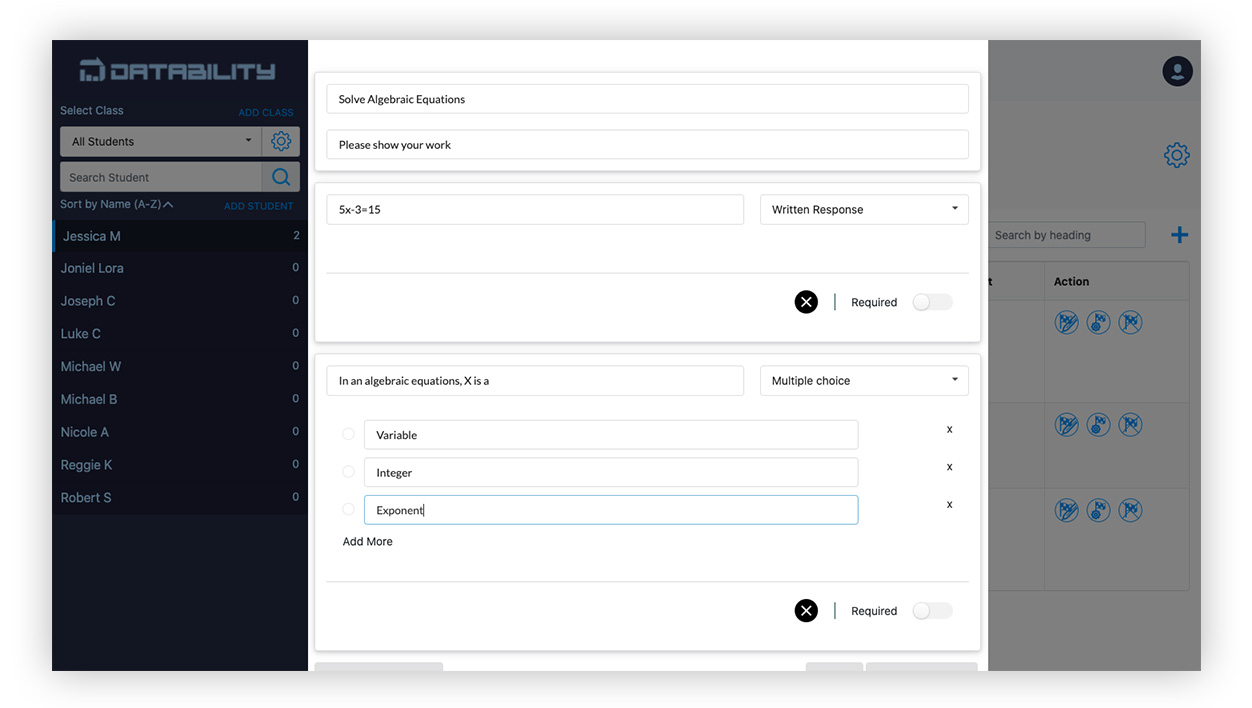The width and height of the screenshot is (1252, 708).
Task: Click the ADD STUDENT link
Action: tap(258, 206)
